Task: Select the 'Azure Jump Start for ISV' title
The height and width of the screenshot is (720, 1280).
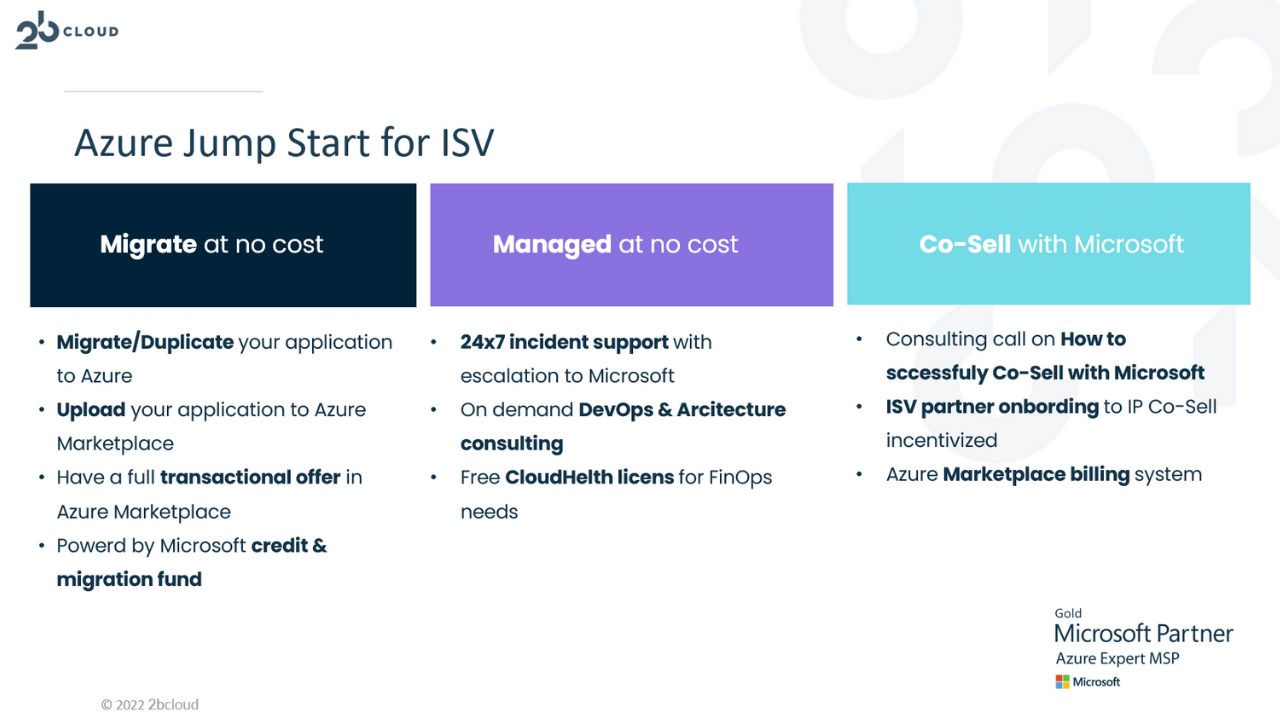Action: tap(284, 143)
